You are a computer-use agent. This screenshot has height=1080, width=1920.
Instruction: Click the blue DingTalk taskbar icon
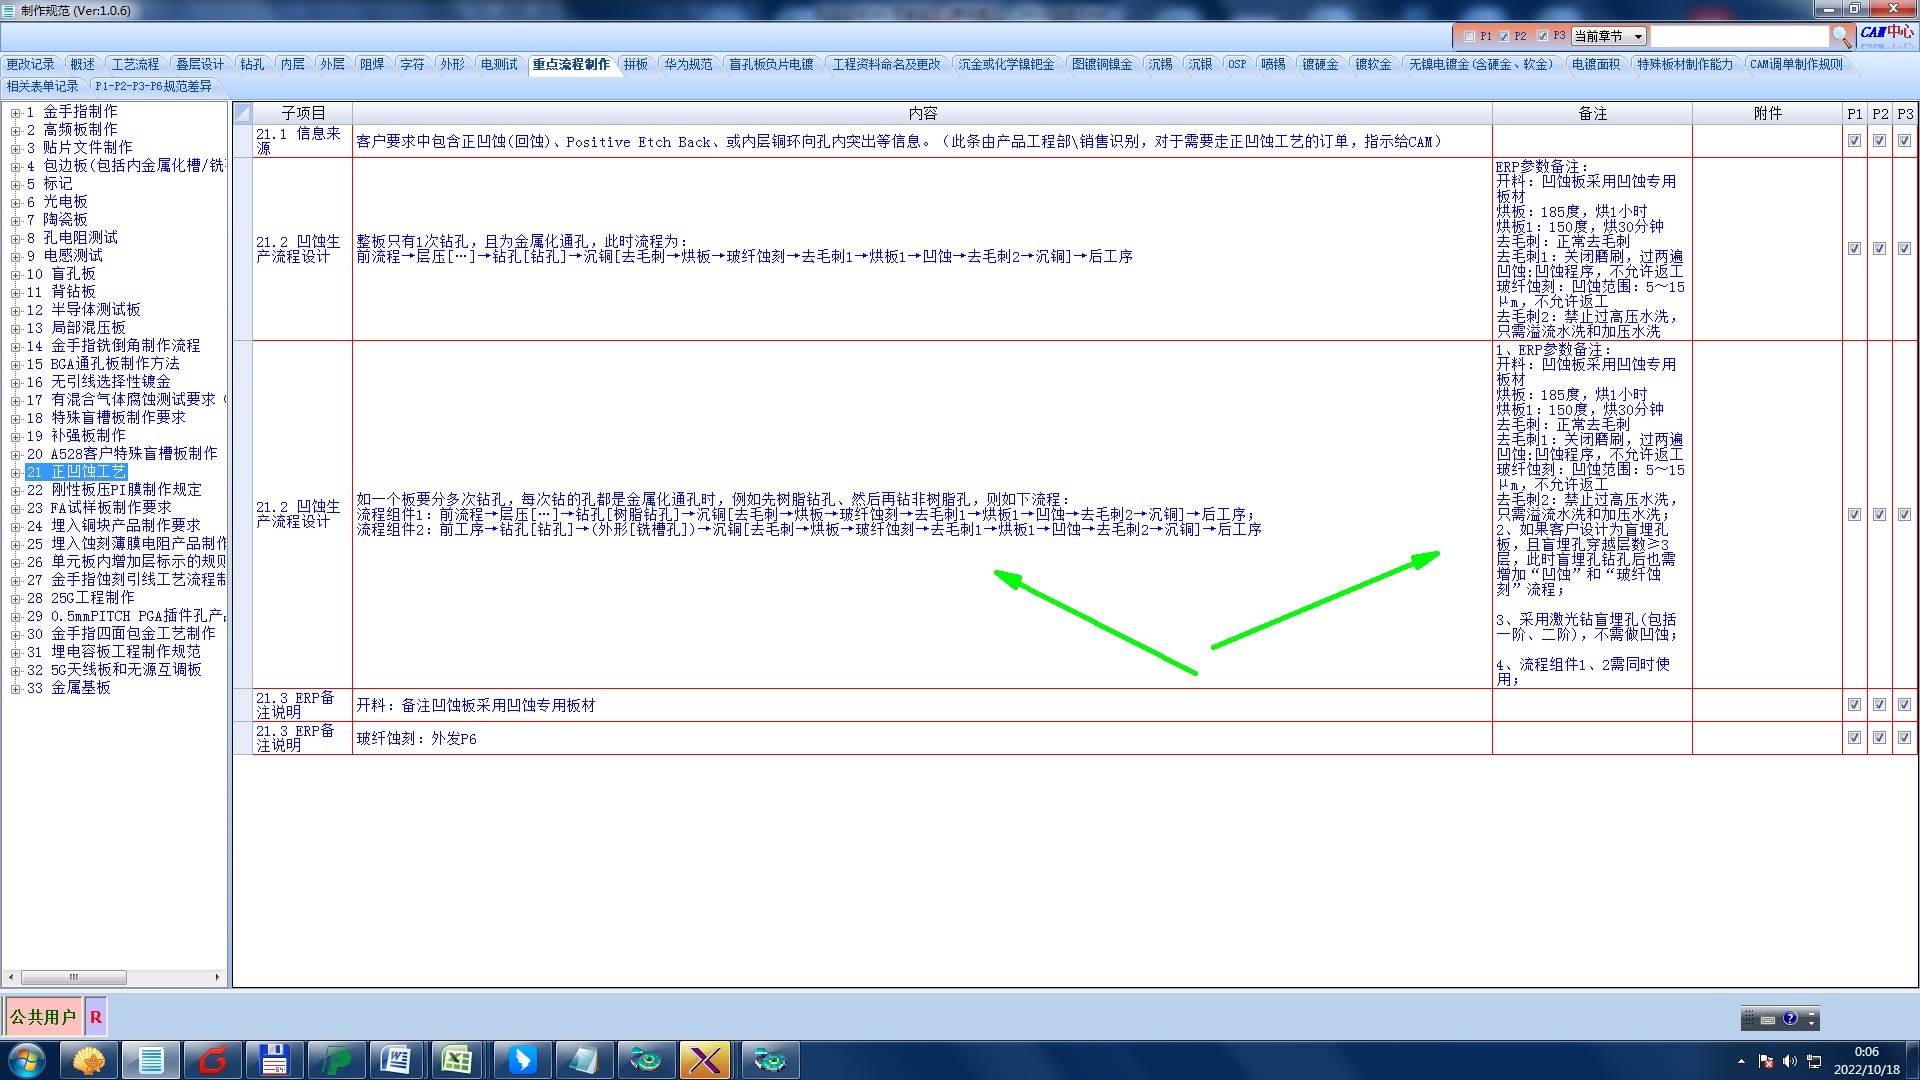coord(522,1060)
